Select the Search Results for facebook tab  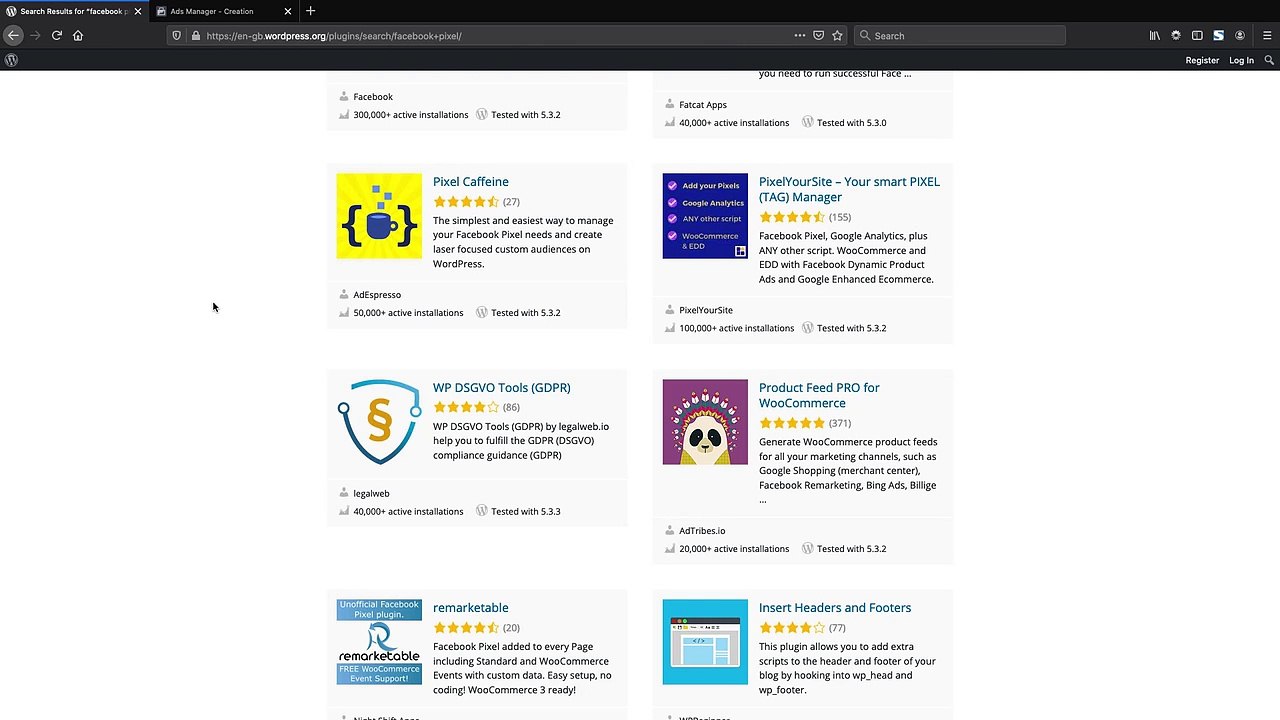[75, 11]
